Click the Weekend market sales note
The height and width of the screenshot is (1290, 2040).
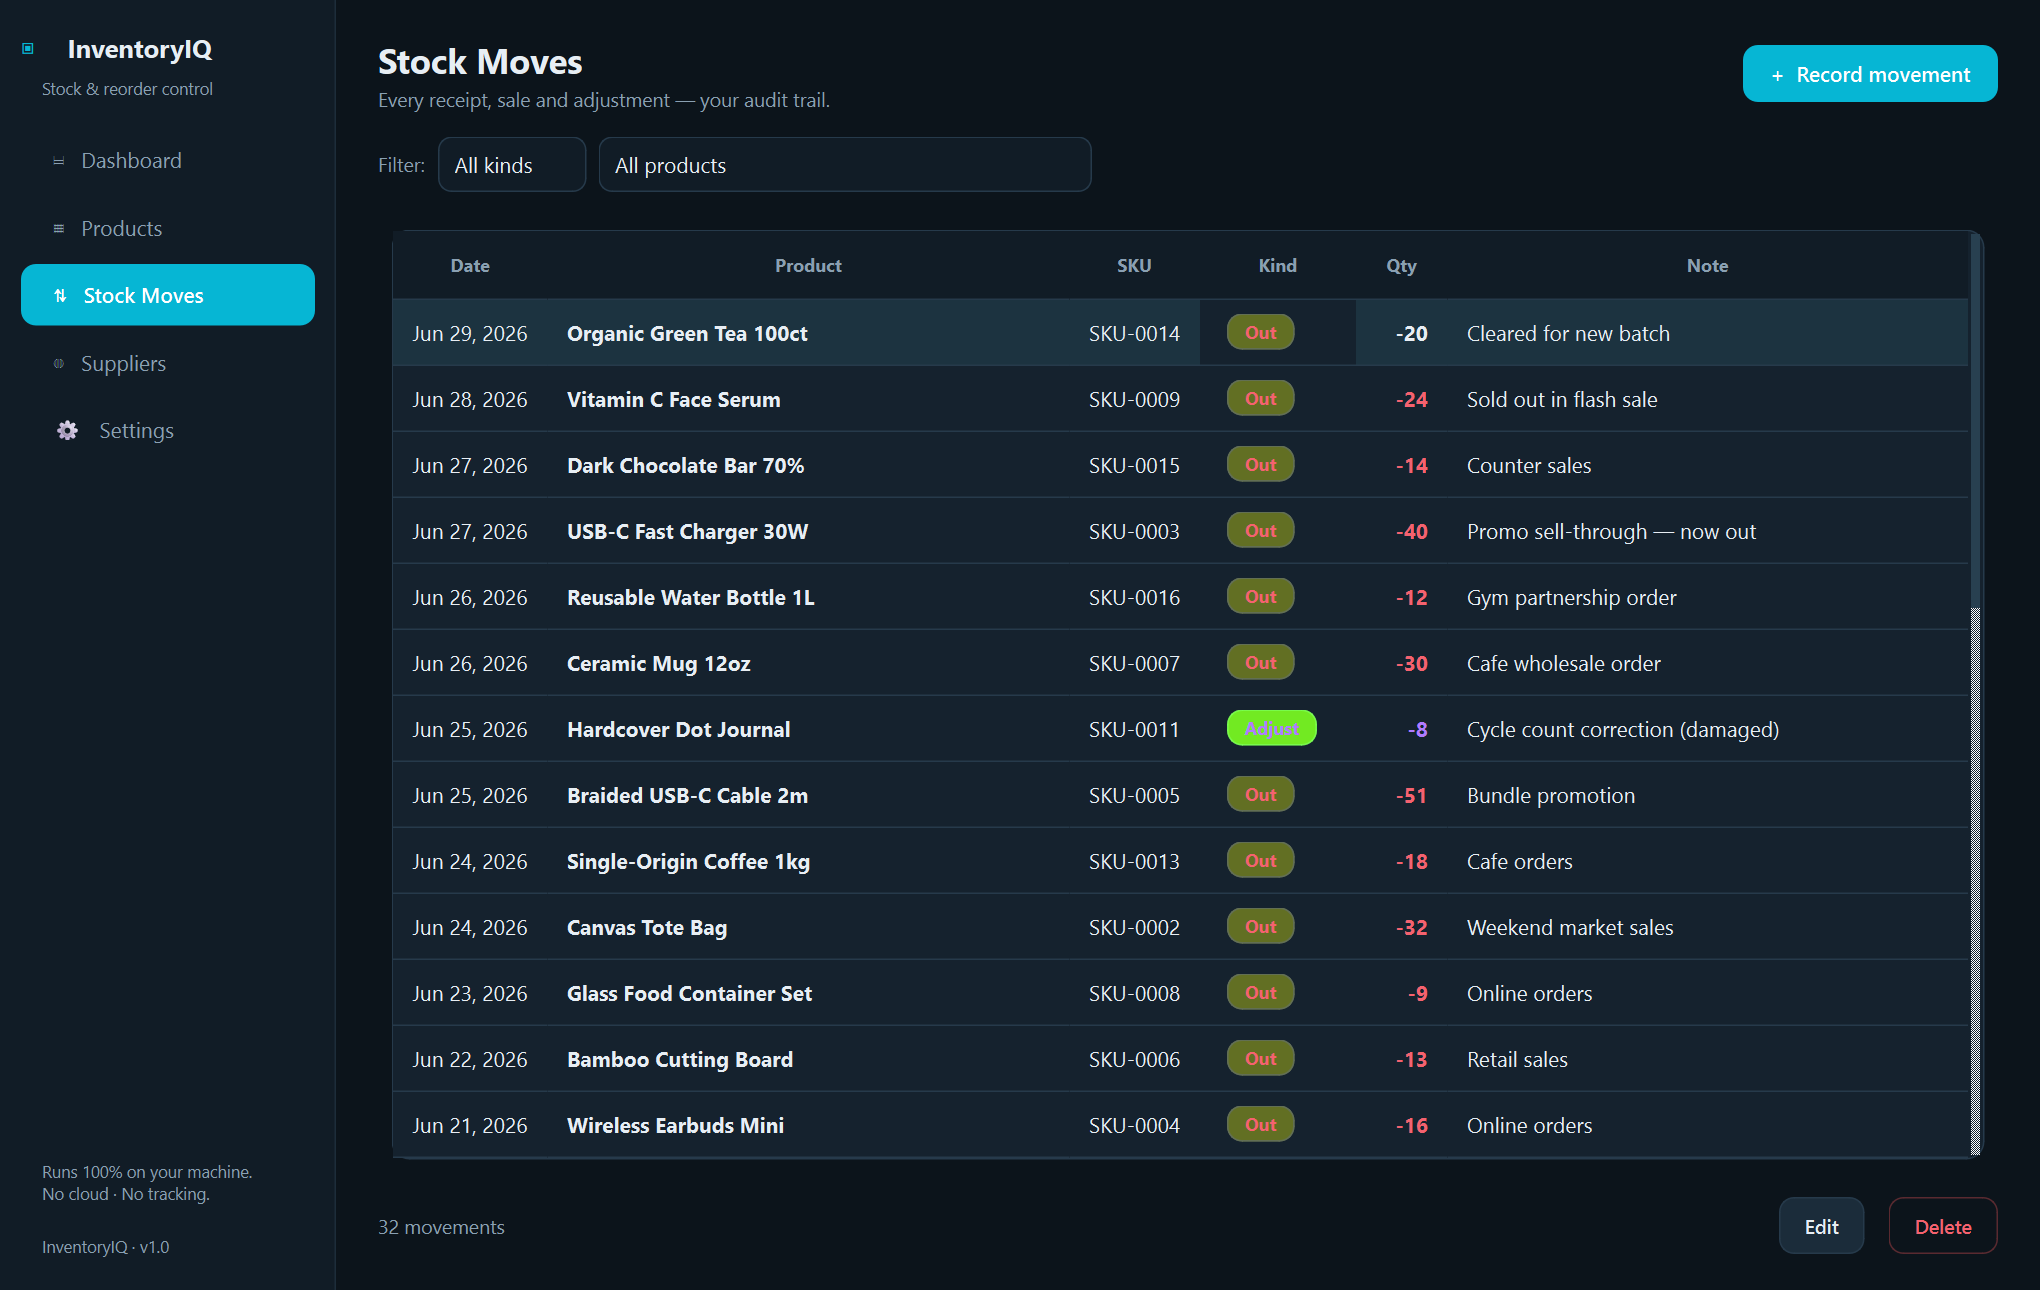[x=1570, y=928]
